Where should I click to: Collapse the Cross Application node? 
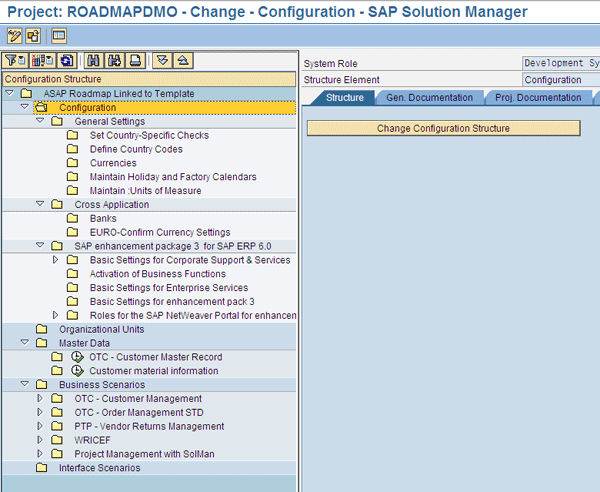point(40,204)
